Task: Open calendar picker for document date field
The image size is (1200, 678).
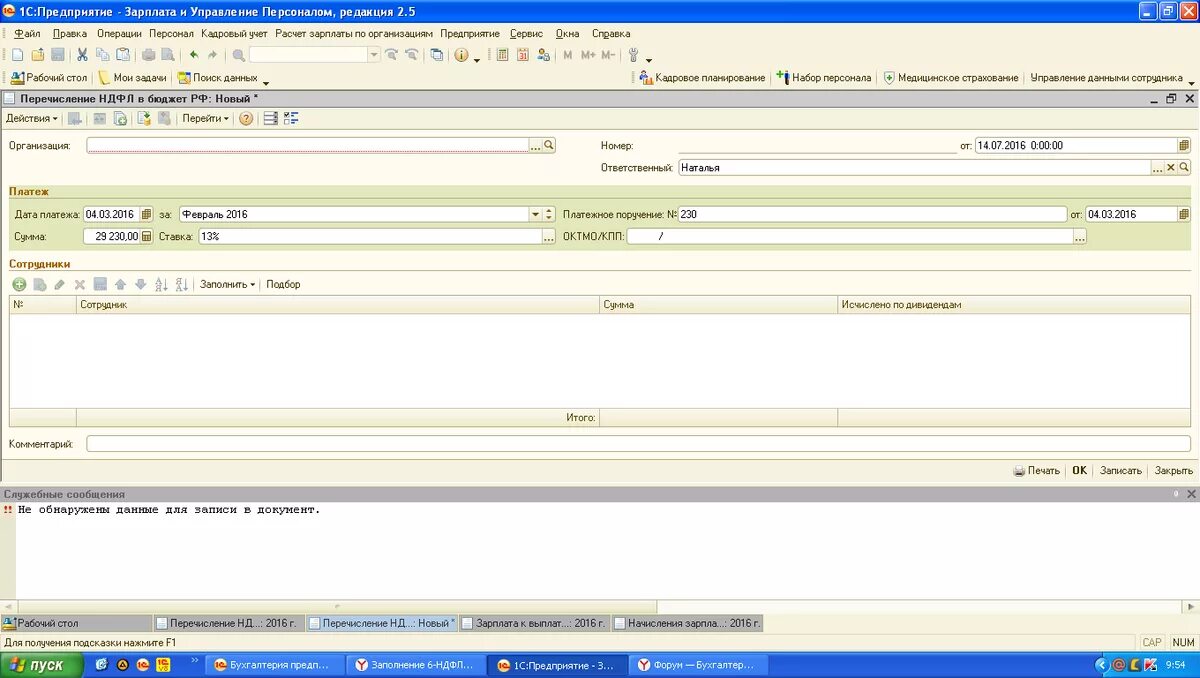Action: click(x=1184, y=145)
